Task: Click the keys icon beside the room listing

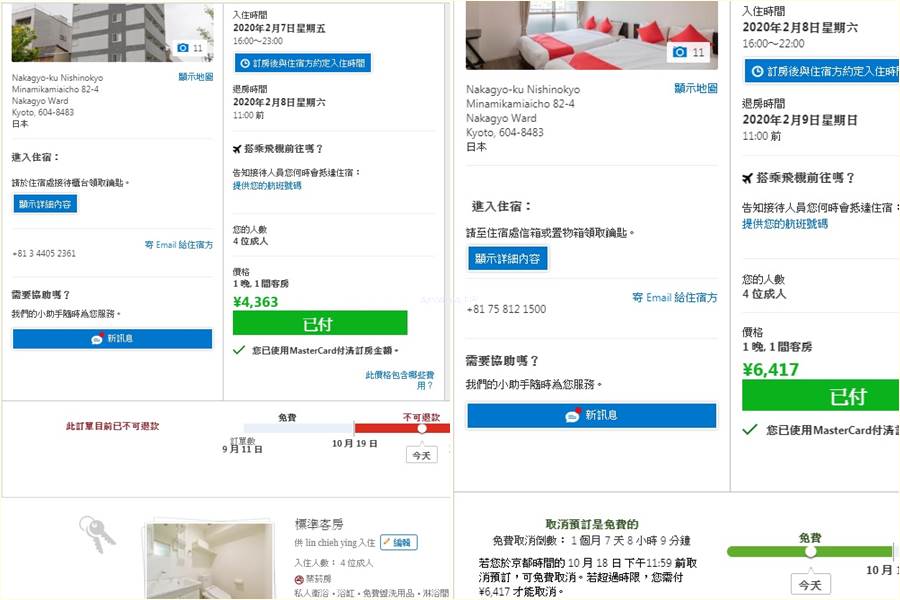Action: pyautogui.click(x=96, y=535)
